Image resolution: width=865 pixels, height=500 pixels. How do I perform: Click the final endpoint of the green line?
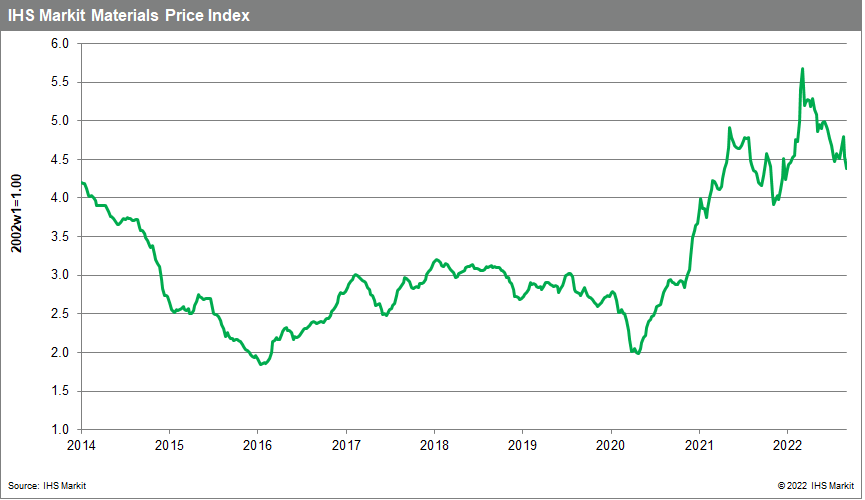(x=846, y=168)
